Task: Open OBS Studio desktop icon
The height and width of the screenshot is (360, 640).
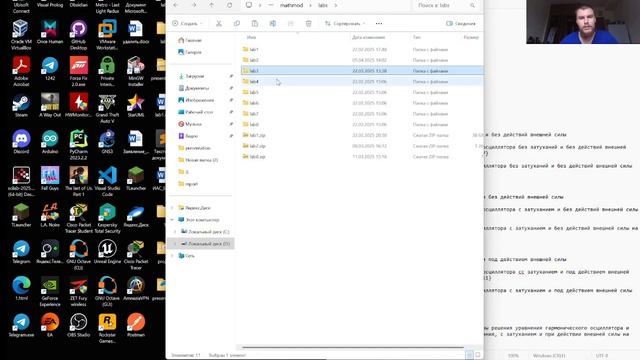Action: (x=78, y=325)
